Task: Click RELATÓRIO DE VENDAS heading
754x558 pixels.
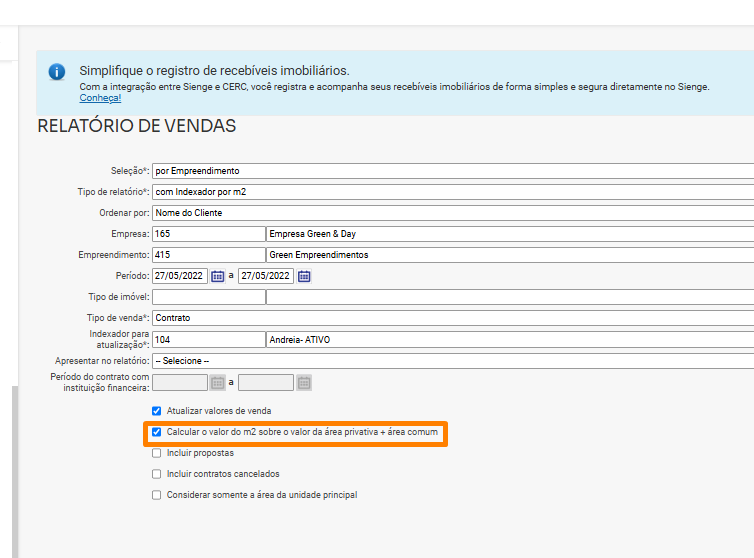Action: click(137, 126)
